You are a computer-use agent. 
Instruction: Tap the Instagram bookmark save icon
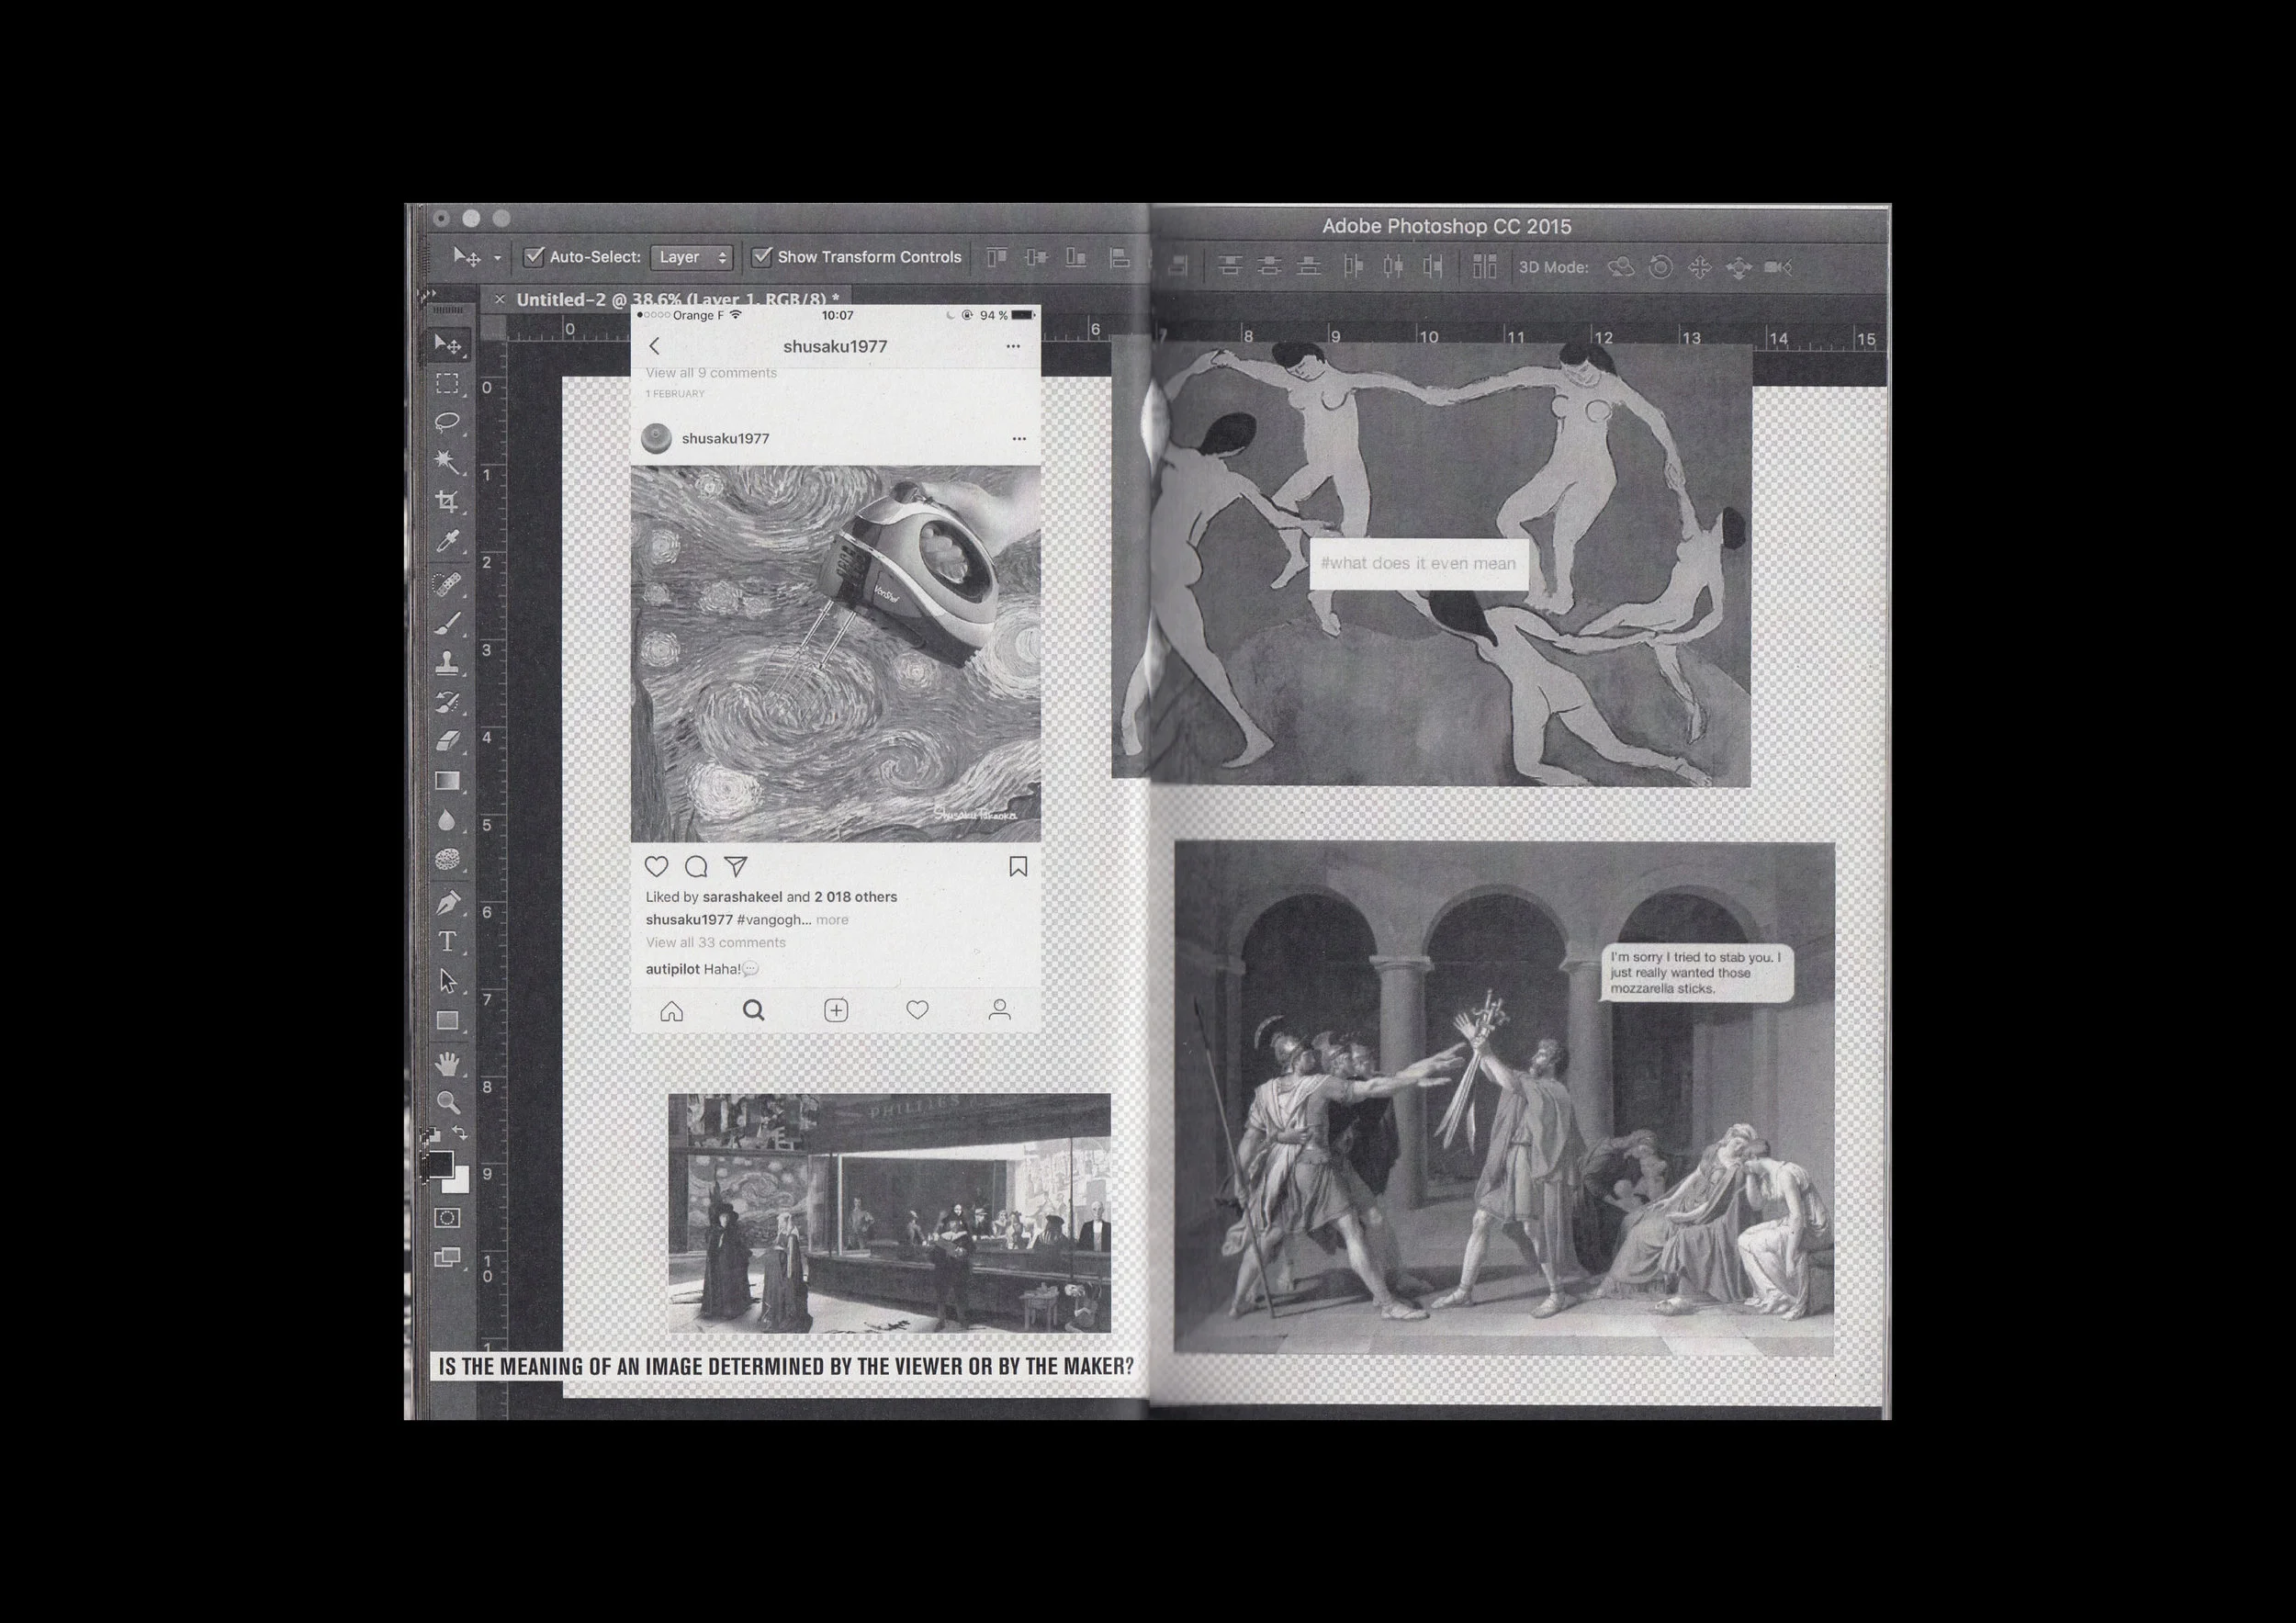click(1018, 867)
